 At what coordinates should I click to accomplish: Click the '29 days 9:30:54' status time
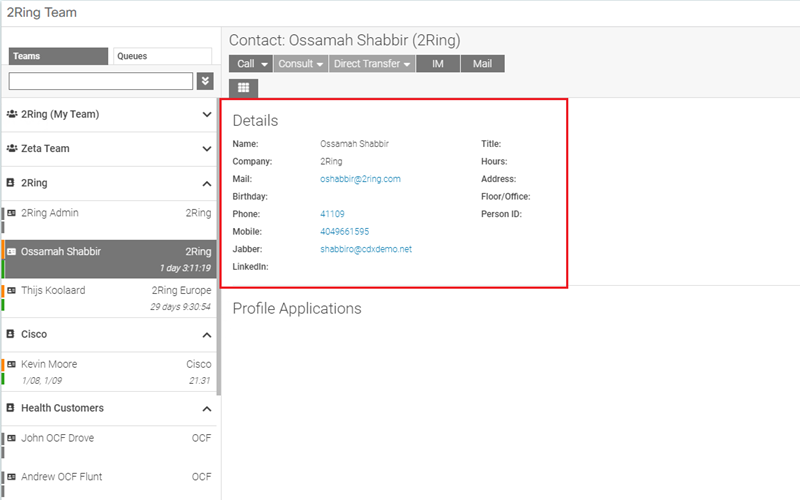(x=180, y=307)
